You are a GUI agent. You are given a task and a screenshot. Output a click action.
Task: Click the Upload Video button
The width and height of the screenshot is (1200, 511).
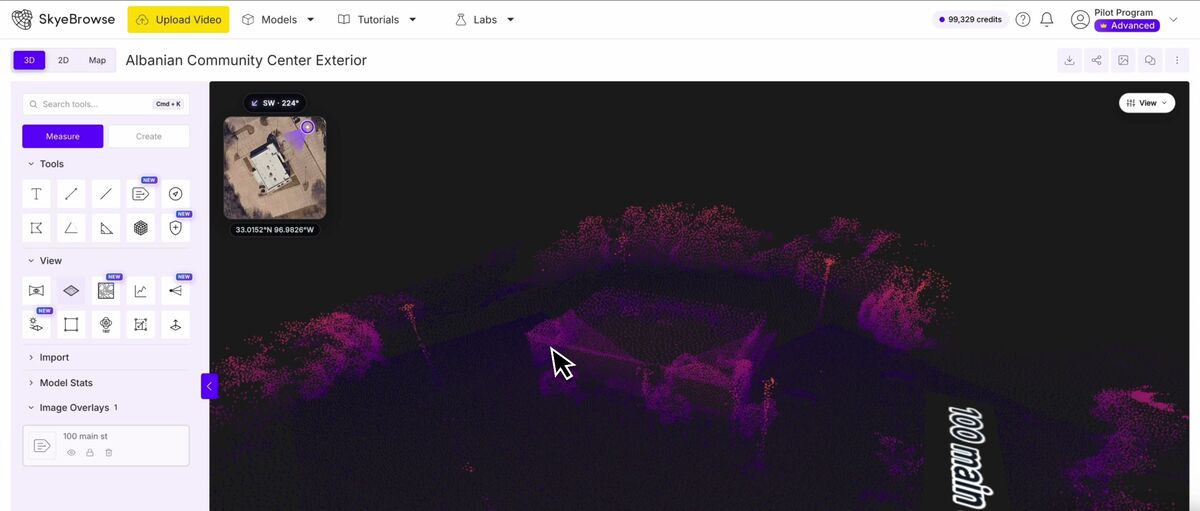(x=178, y=19)
